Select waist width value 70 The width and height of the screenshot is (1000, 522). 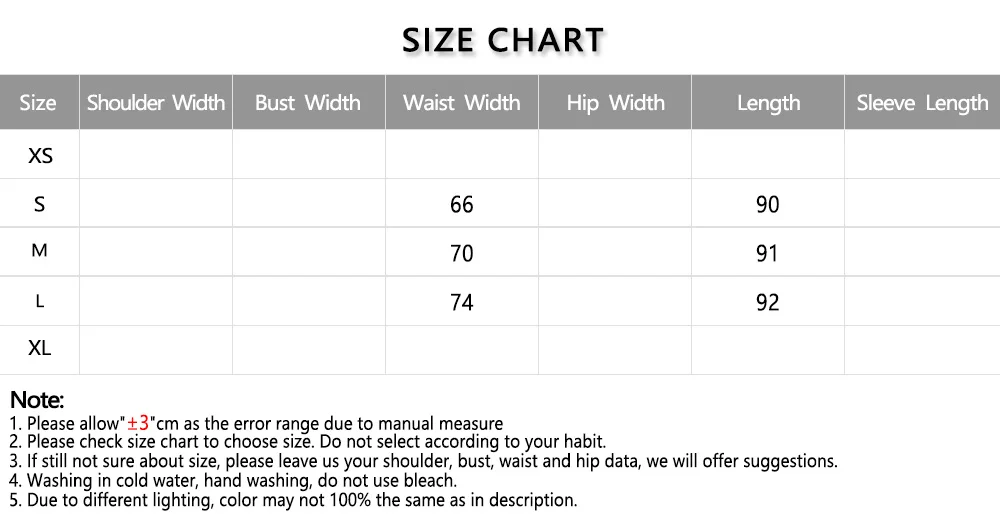(x=461, y=254)
